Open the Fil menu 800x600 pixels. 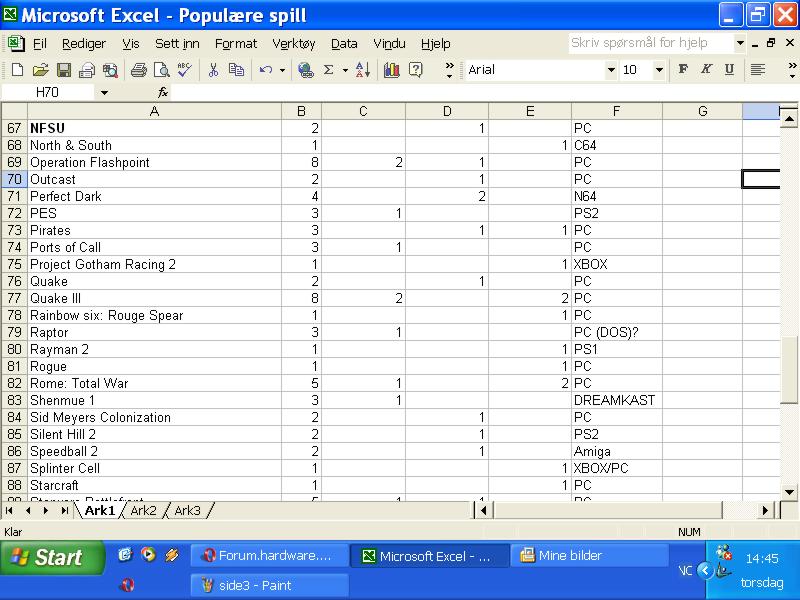coord(40,44)
